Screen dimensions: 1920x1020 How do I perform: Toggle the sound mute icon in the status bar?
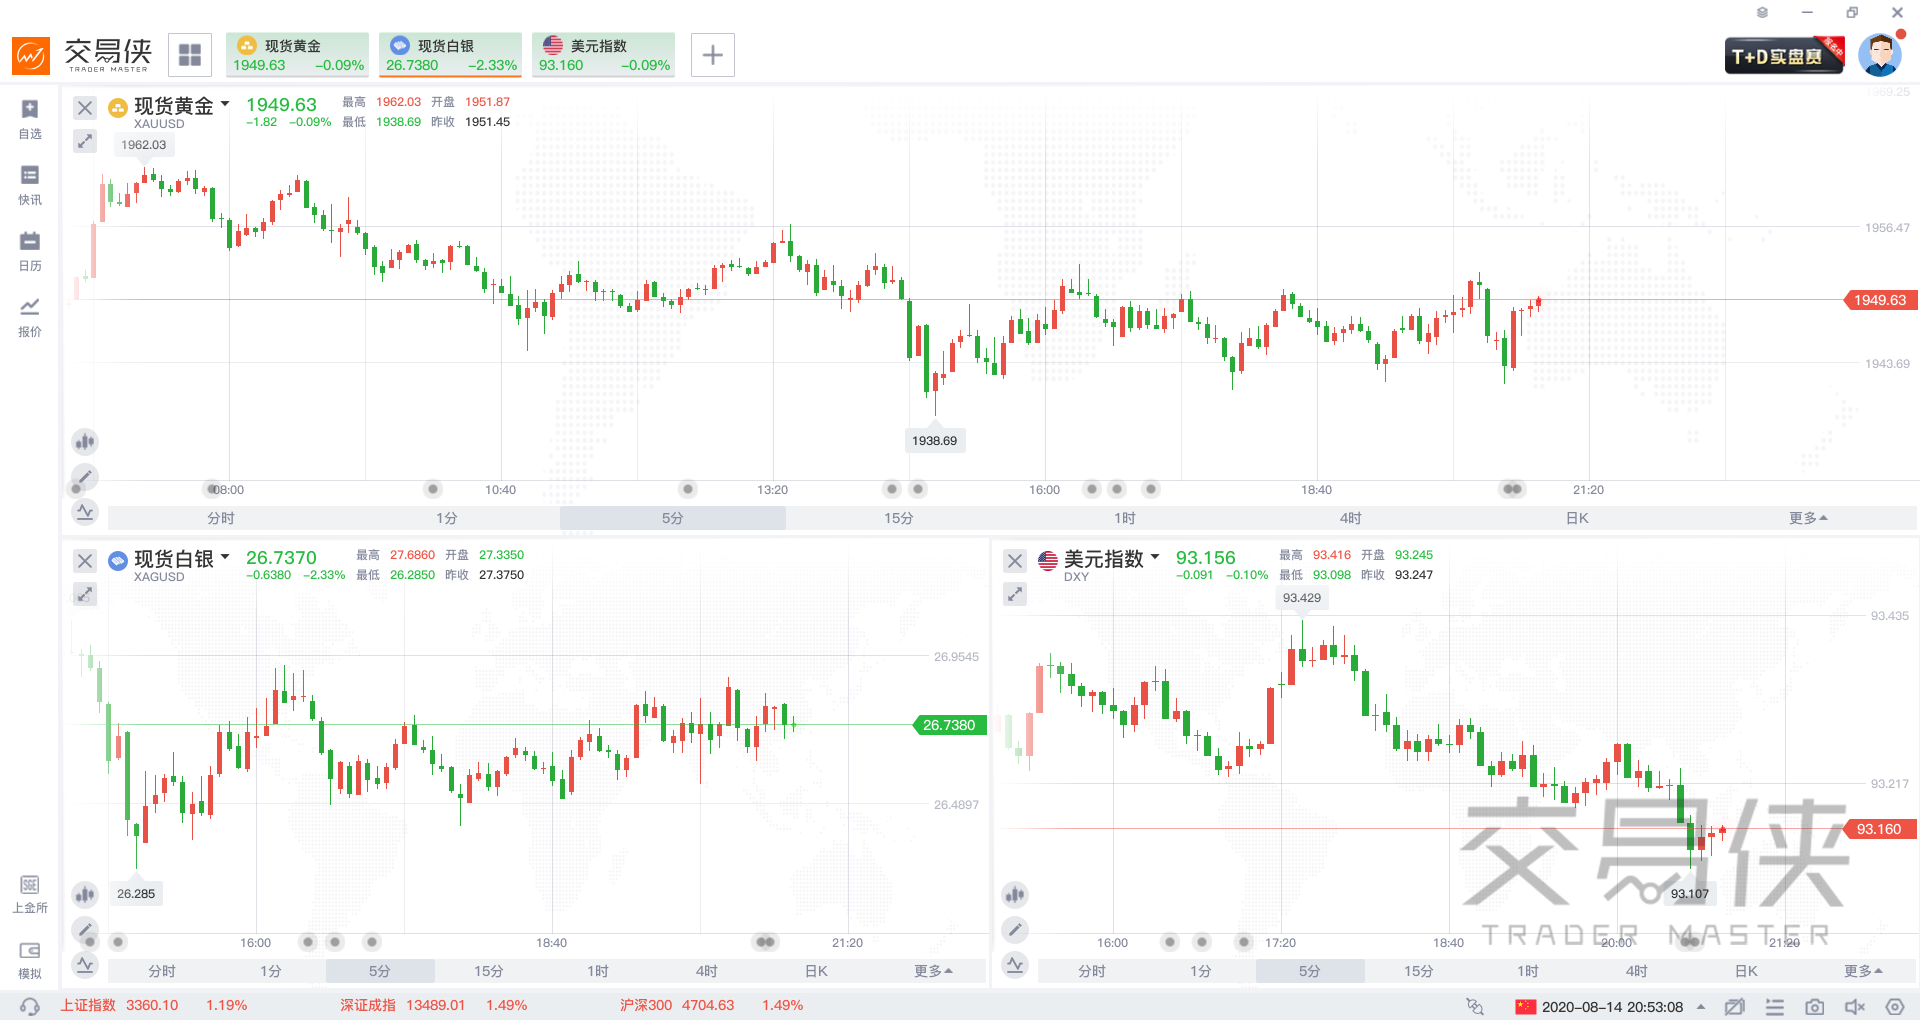click(x=1854, y=1007)
